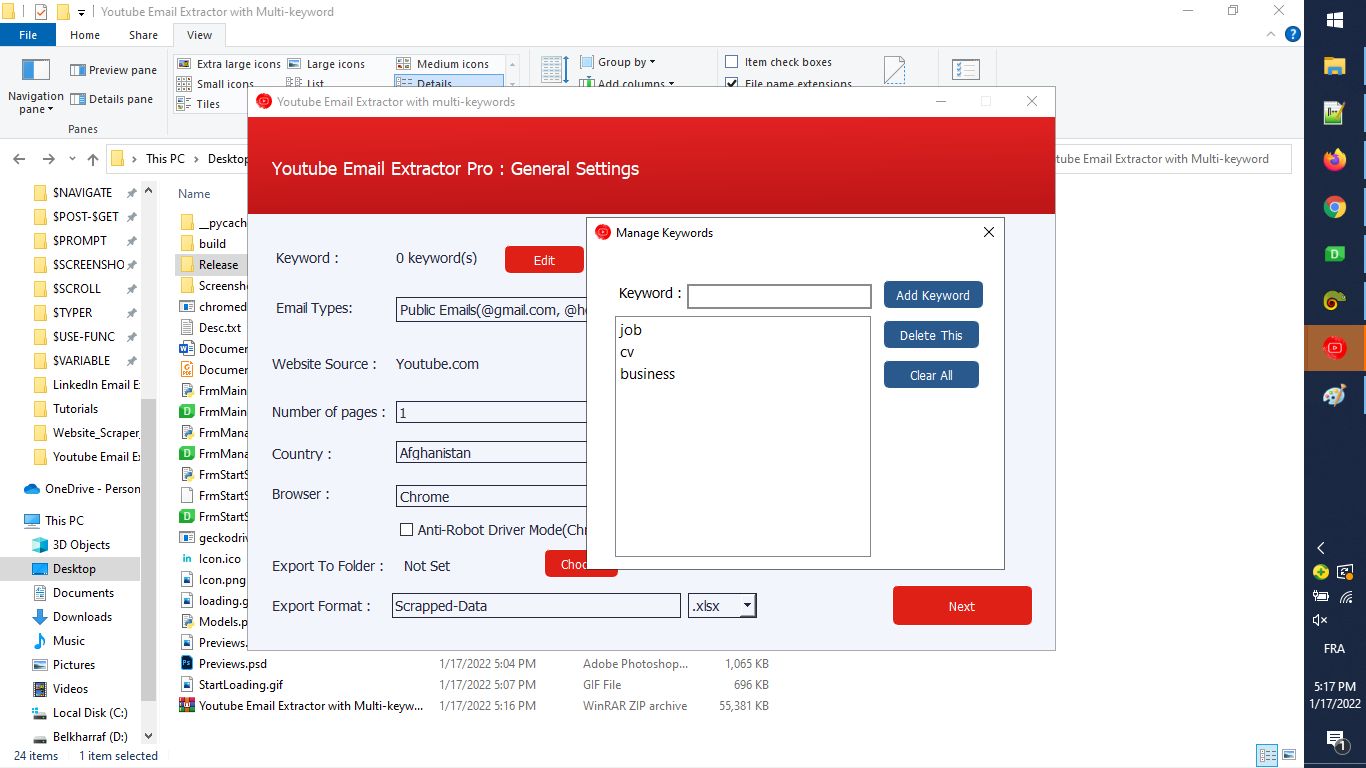
Task: Open the Notepad++ icon below File Explorer
Action: [1334, 113]
